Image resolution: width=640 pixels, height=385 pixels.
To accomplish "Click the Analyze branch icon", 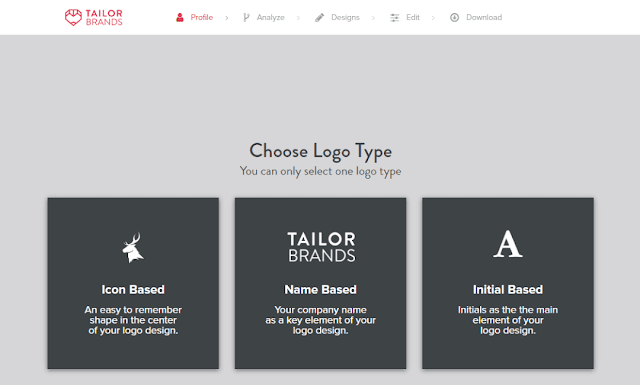I will (x=246, y=18).
